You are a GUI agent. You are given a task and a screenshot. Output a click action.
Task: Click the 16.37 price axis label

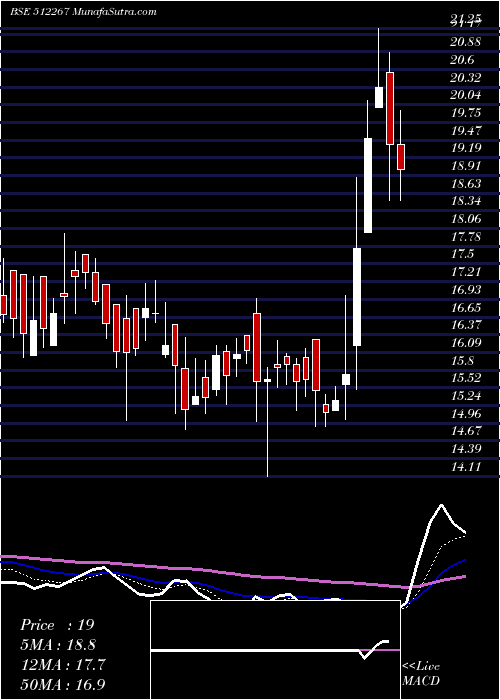tap(466, 325)
